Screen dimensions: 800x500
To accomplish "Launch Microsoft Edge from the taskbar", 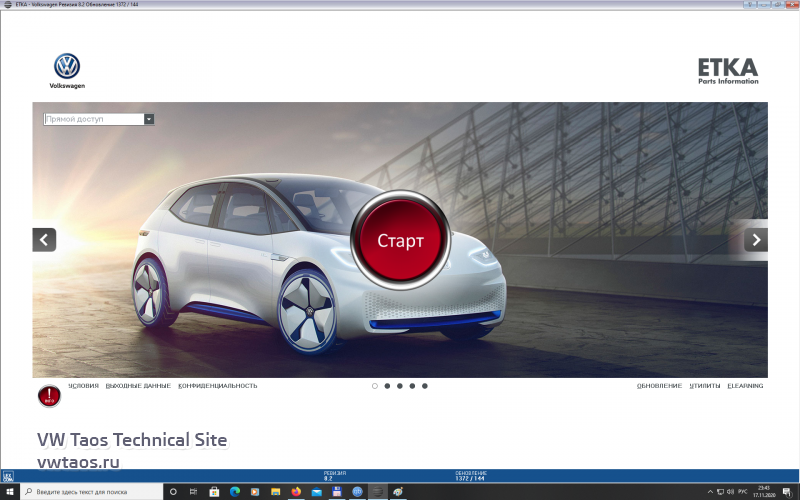I will (235, 492).
